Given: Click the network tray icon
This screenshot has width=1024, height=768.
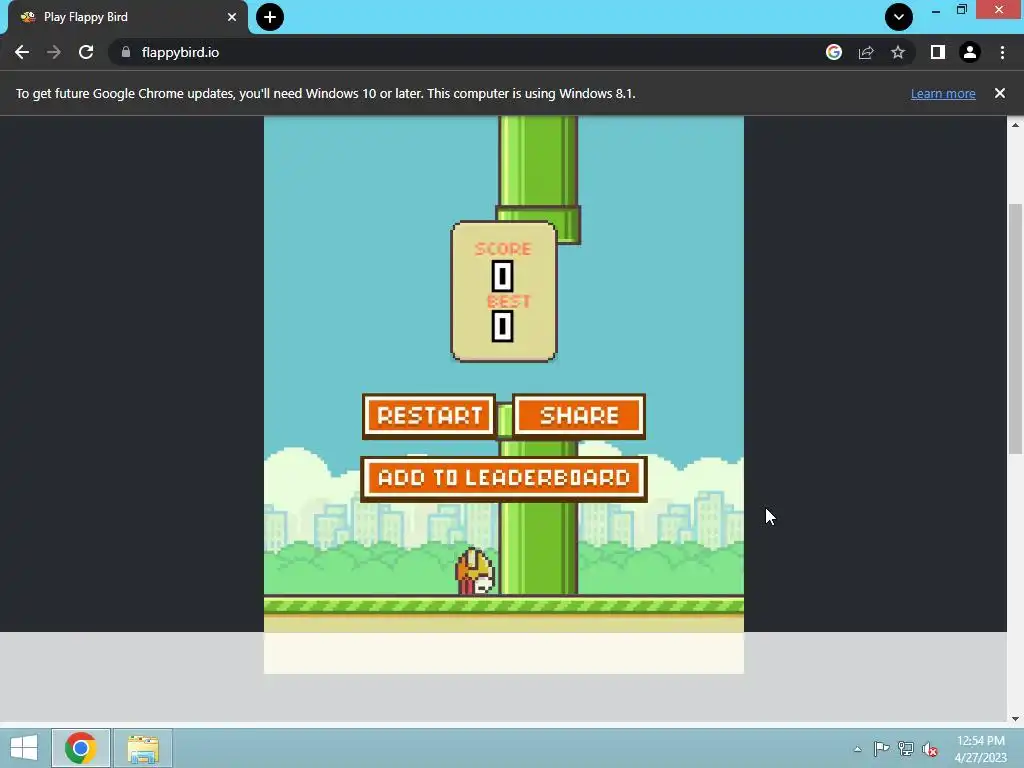Looking at the screenshot, I should 906,749.
